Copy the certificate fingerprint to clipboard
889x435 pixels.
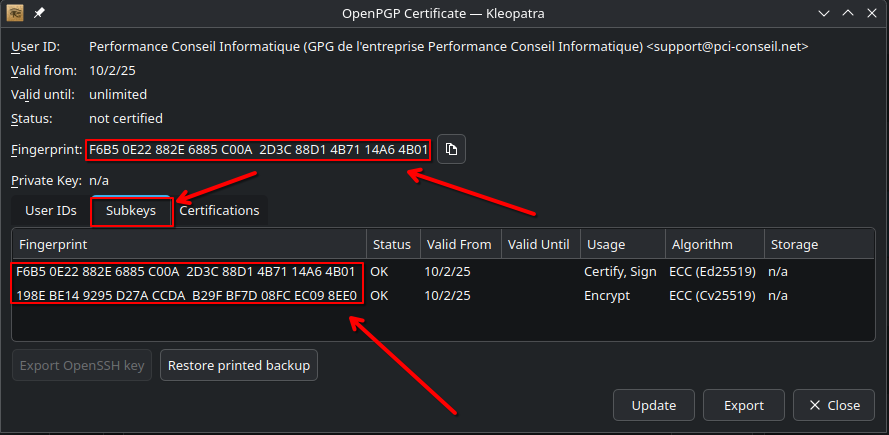coord(451,150)
